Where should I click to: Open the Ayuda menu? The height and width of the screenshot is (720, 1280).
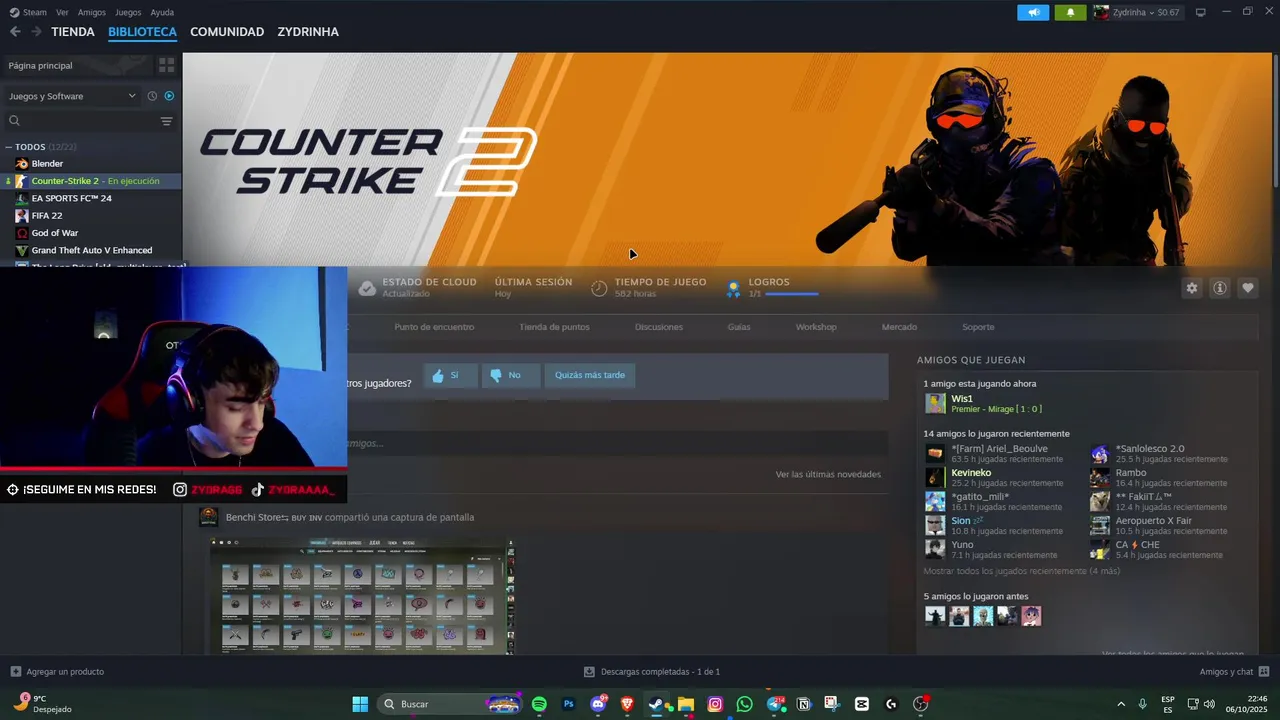162,12
